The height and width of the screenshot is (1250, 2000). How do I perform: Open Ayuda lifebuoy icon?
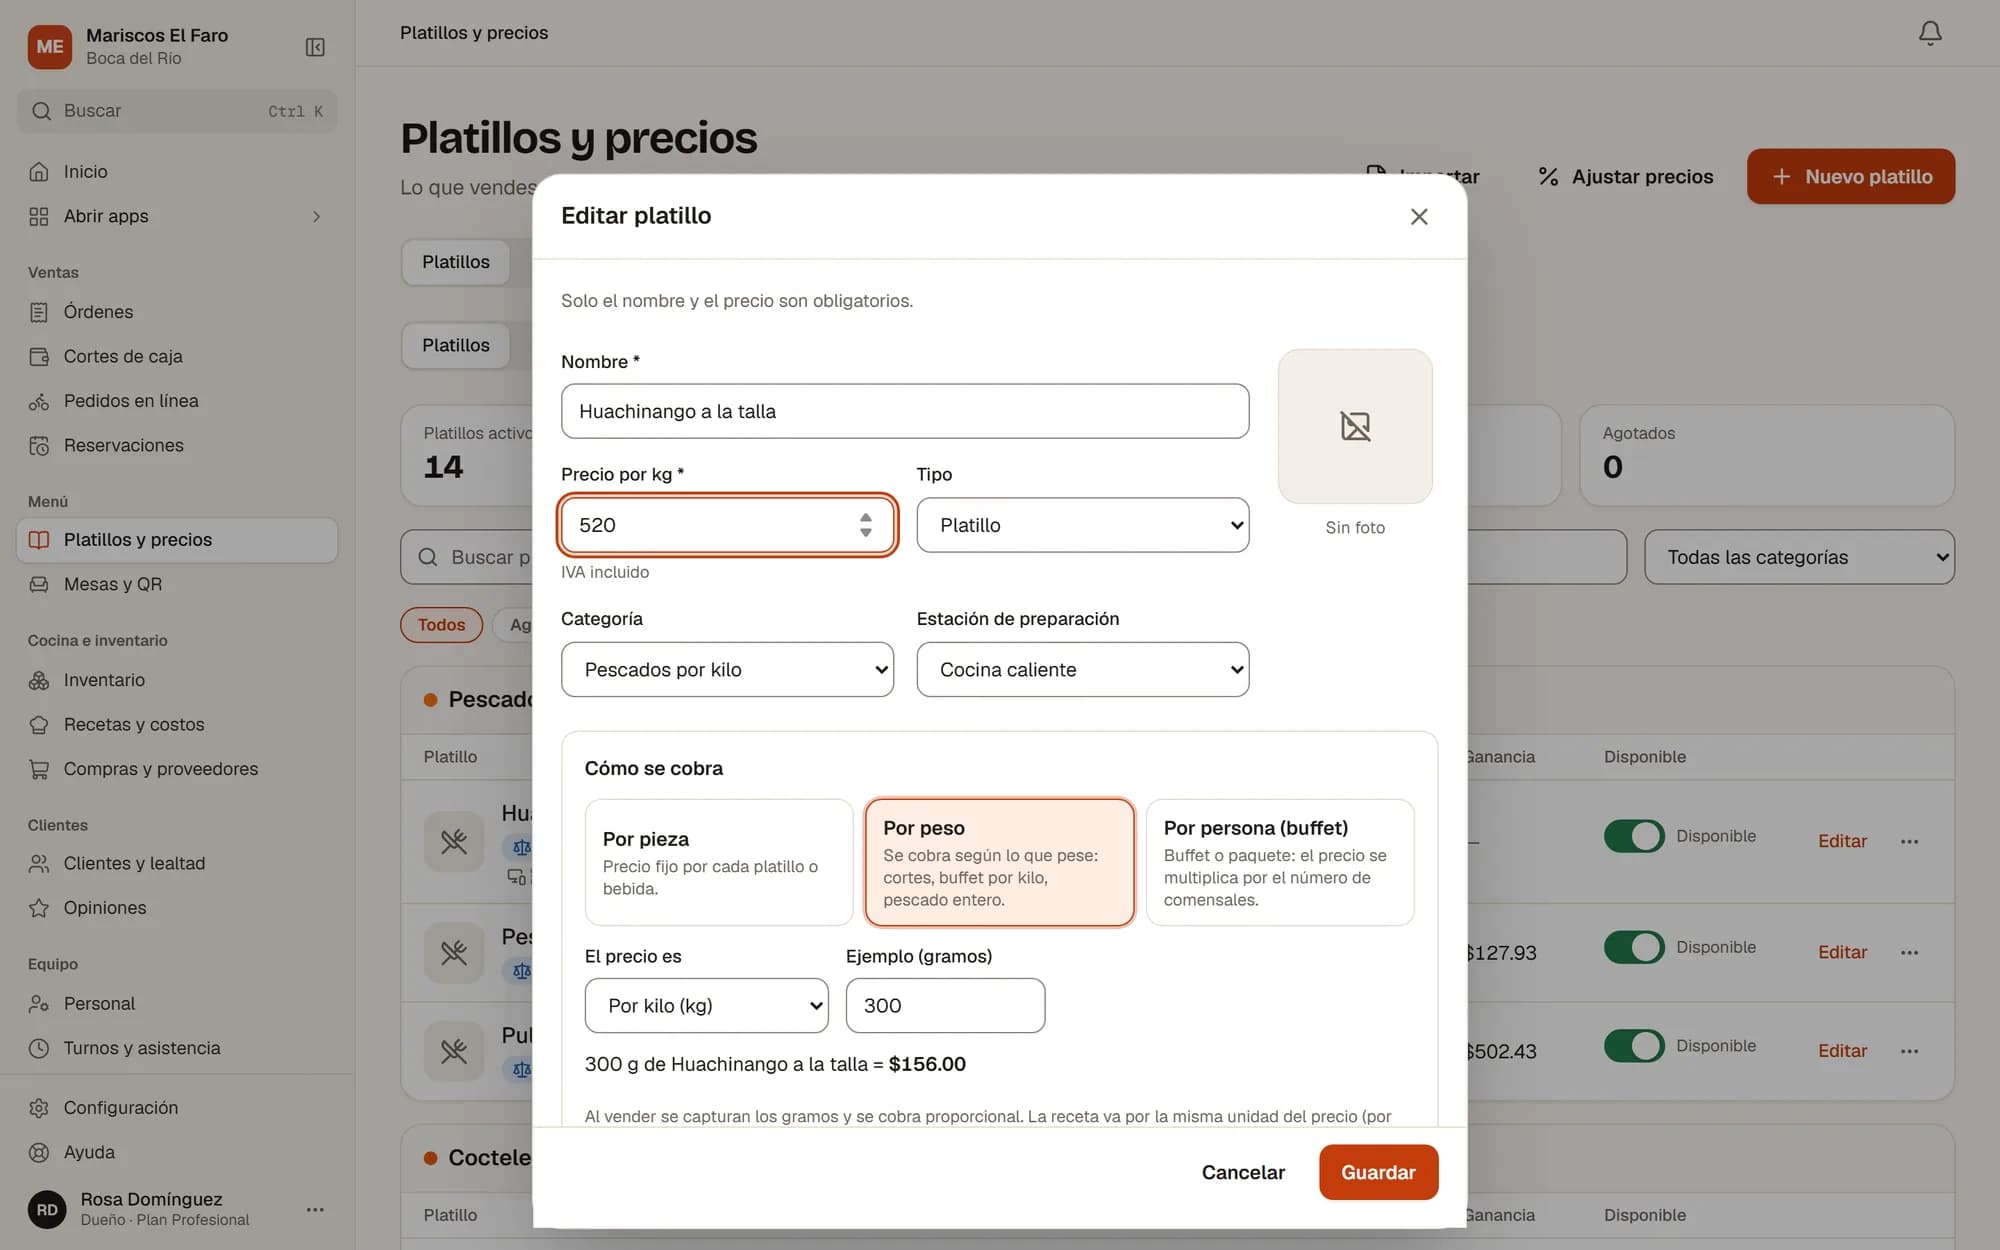39,1152
